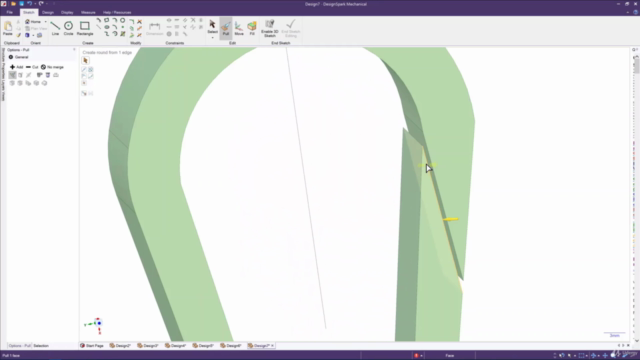Viewport: 640px width, 360px height.
Task: Click the Trim Away icon in Modify group
Action: (x=140, y=21)
